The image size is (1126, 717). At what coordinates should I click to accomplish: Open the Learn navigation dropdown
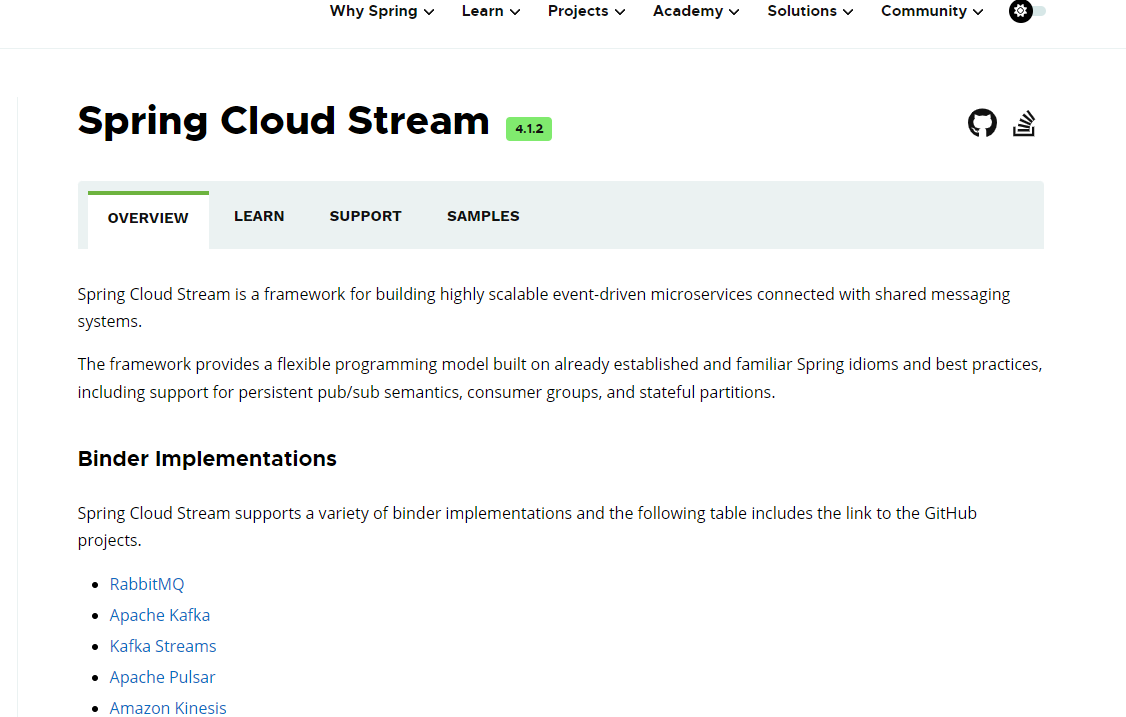(x=490, y=11)
